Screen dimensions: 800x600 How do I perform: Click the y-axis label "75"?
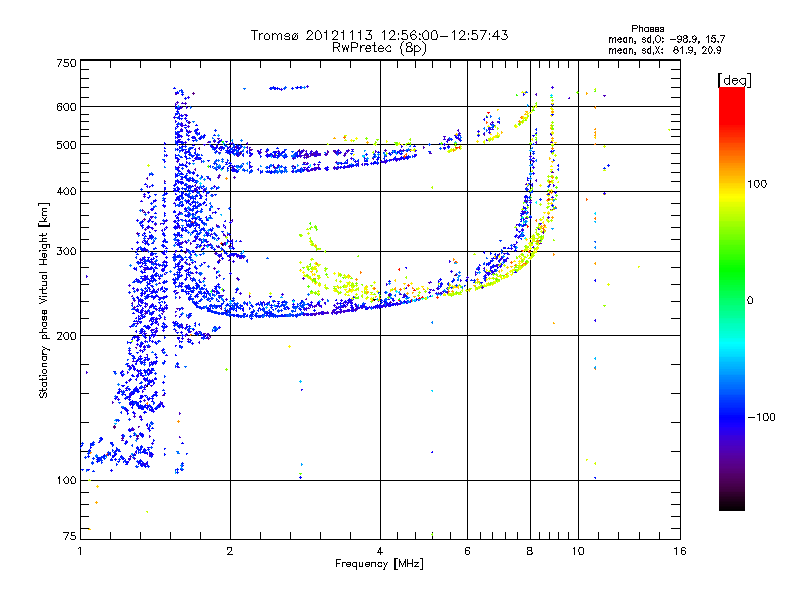[70, 536]
